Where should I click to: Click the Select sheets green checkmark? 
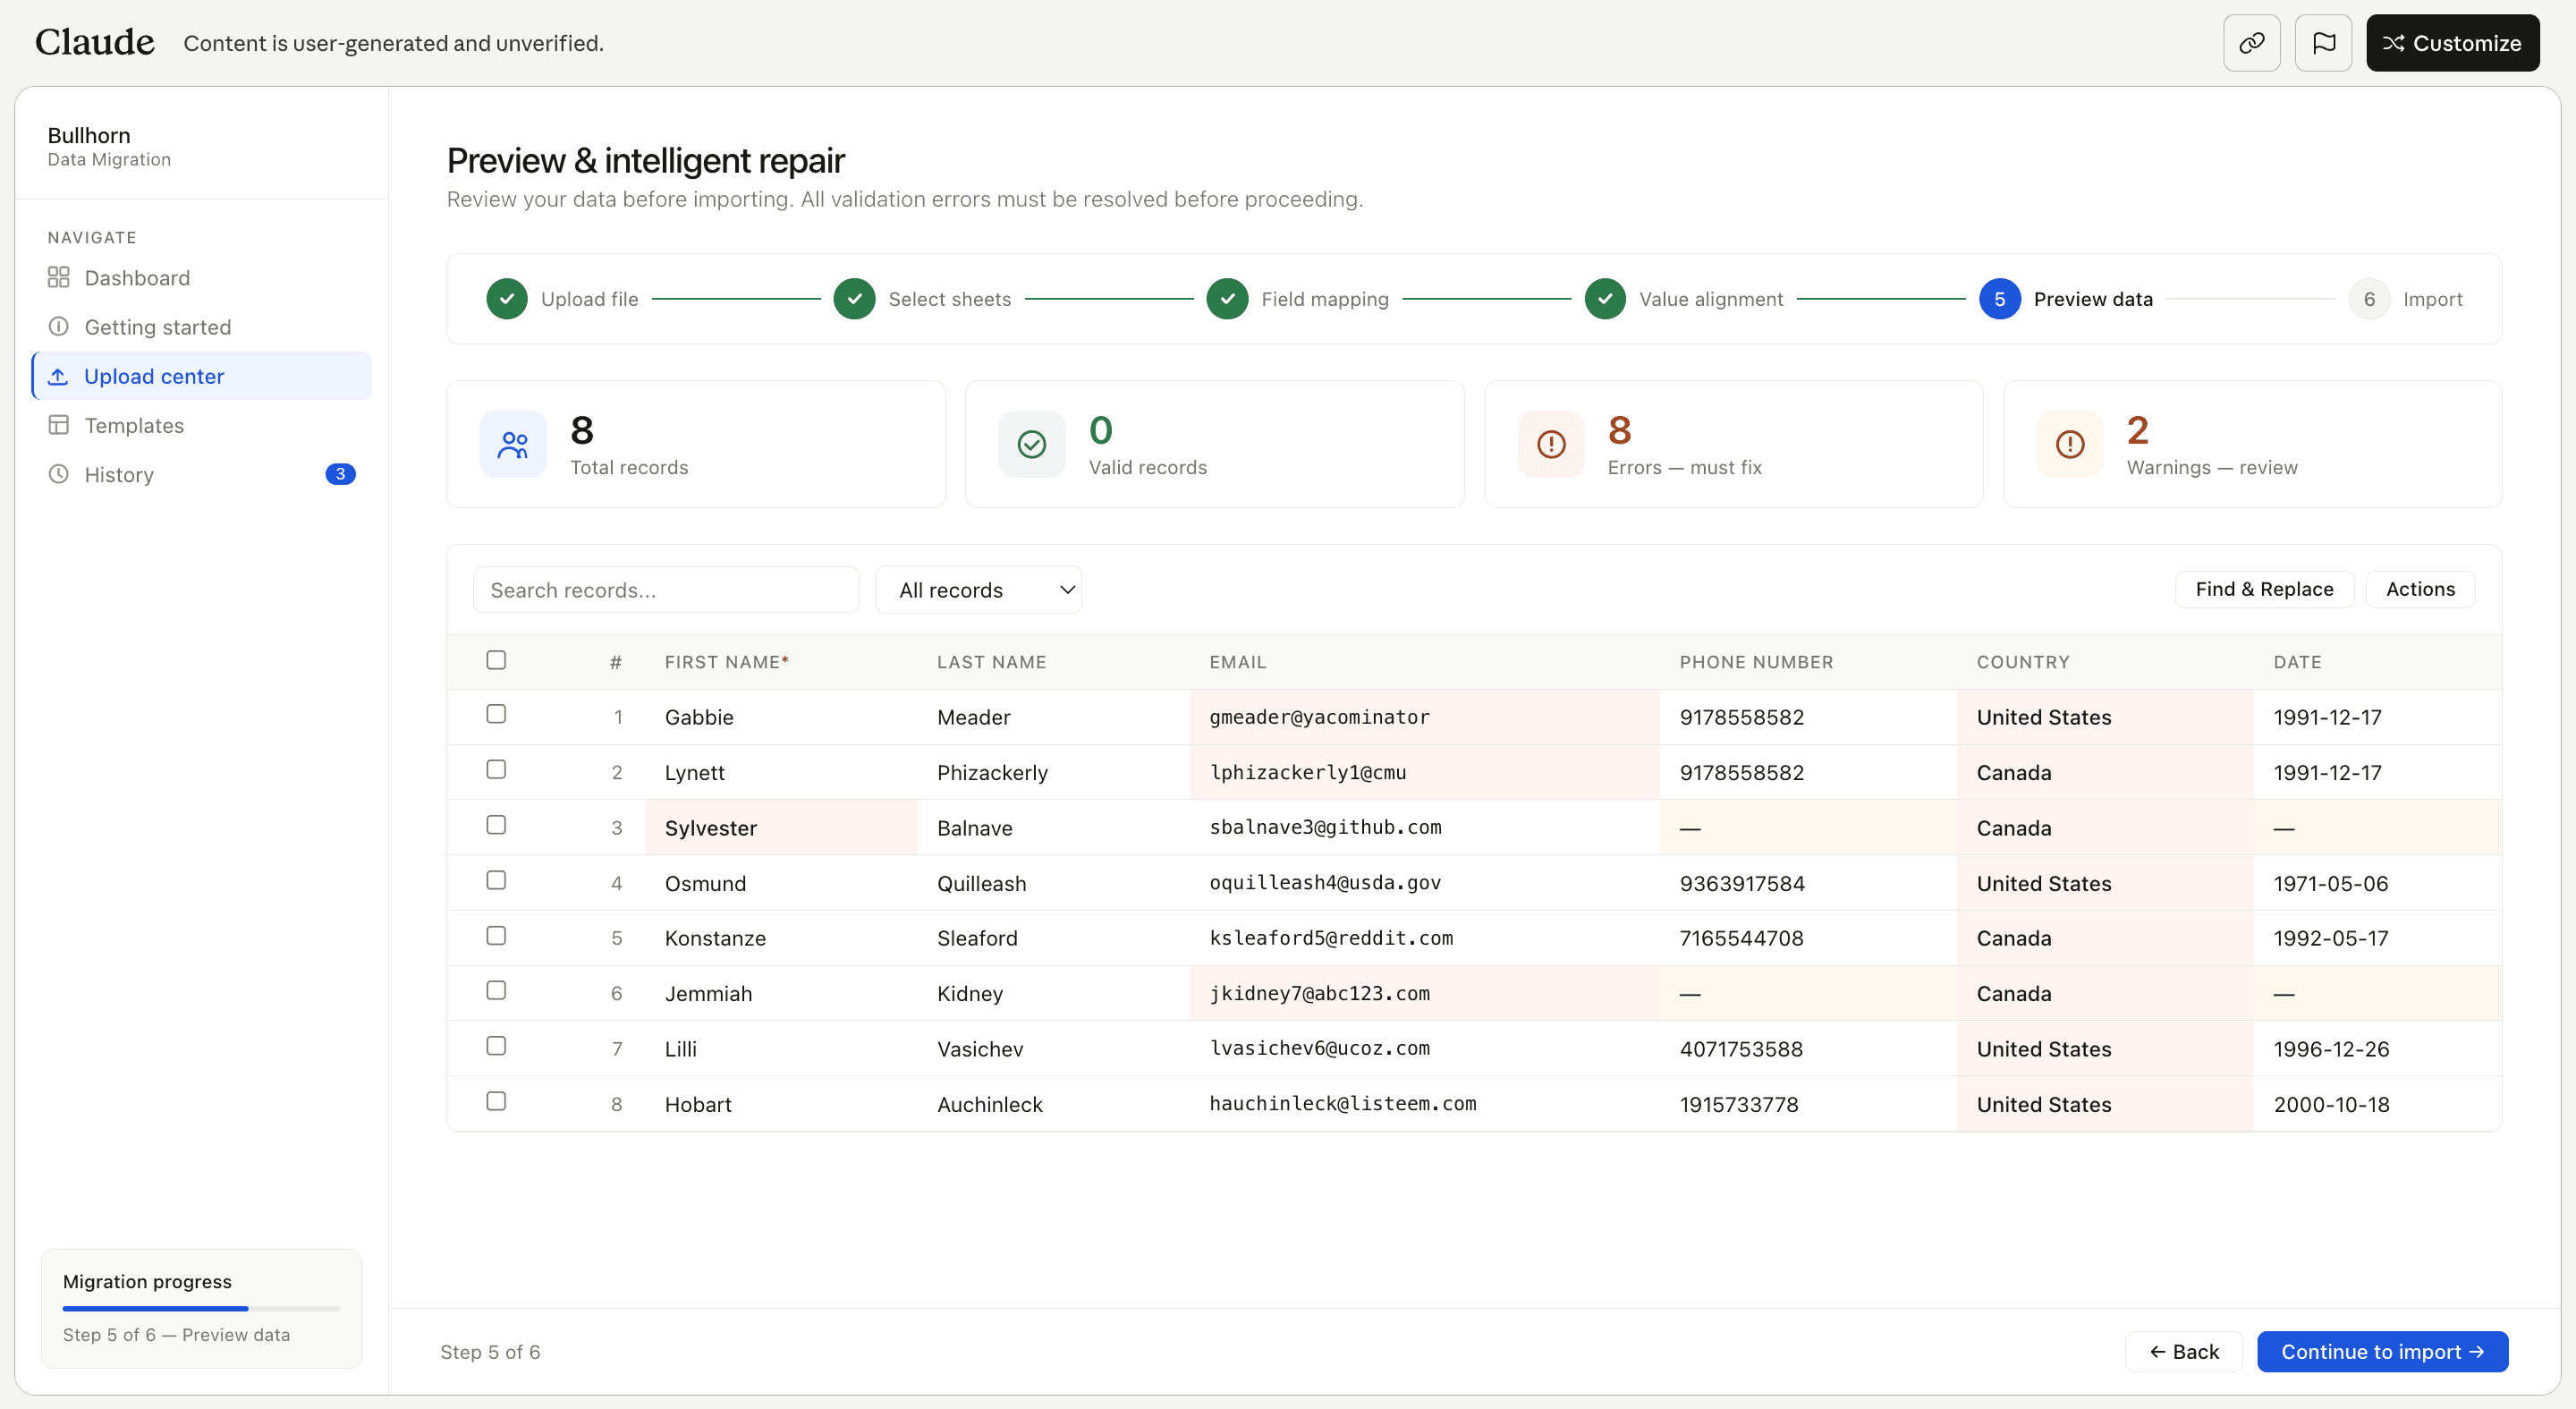[854, 299]
